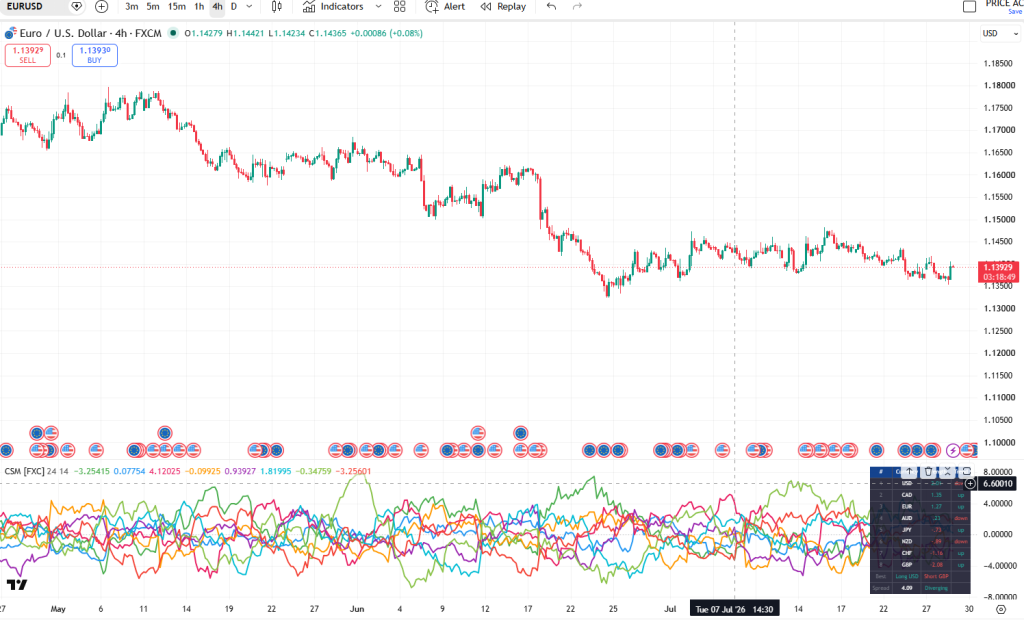Click the Euro/US flag symbol icon in the legend
This screenshot has height=620, width=1024.
(x=10, y=33)
